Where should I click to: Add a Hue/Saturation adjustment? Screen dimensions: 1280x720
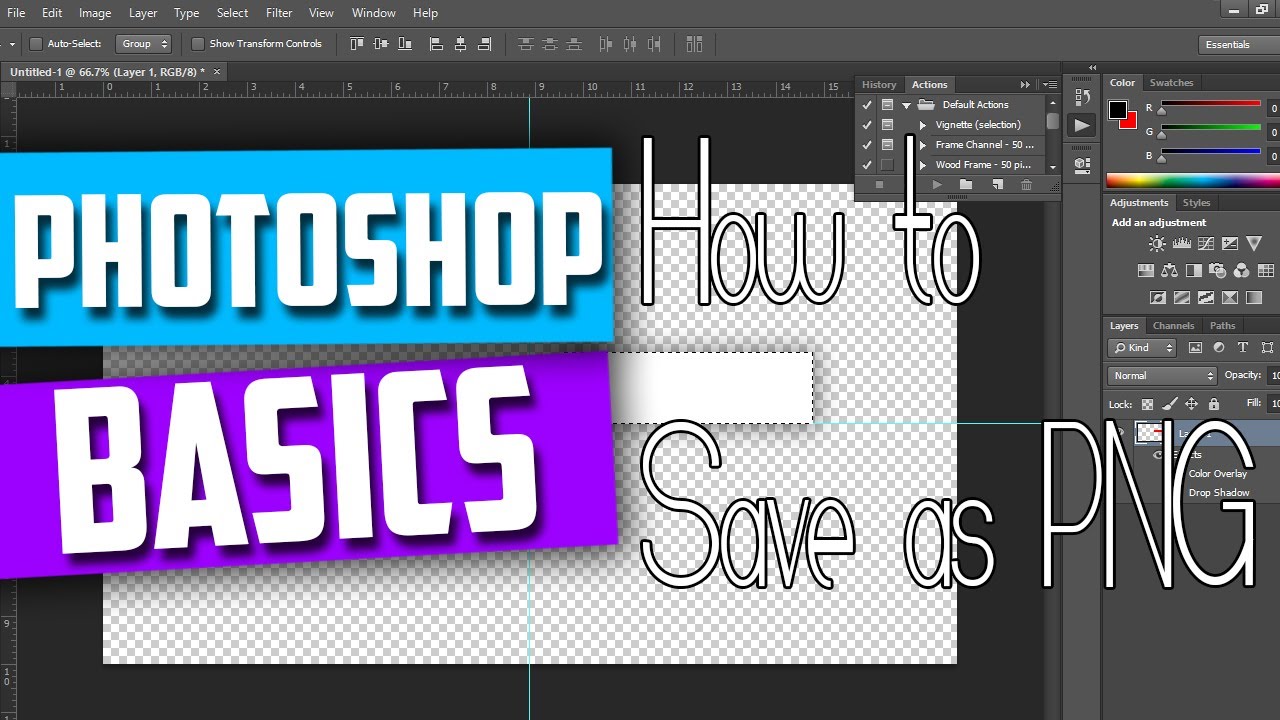(1145, 271)
